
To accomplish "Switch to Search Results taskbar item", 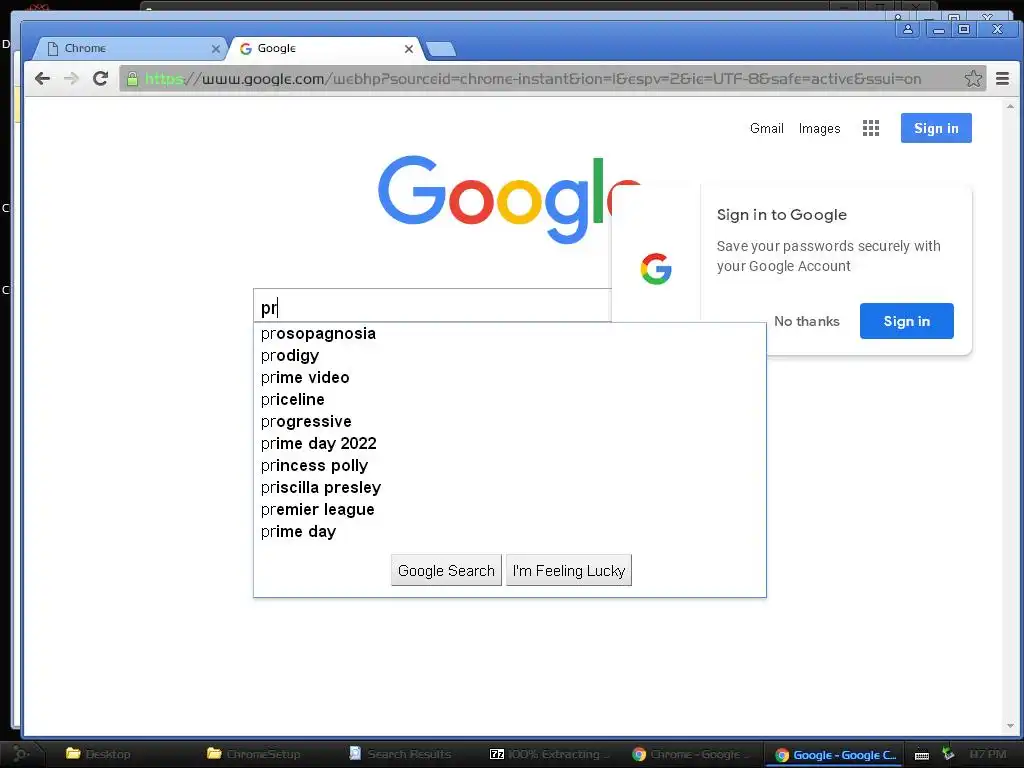I will [400, 754].
